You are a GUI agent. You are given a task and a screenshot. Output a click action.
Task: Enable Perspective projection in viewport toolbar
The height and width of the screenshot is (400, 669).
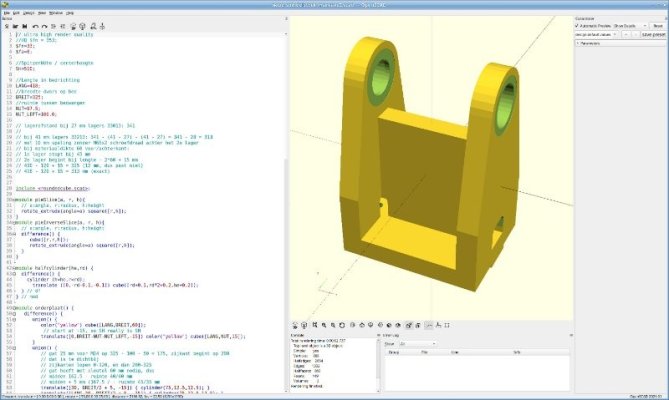pos(408,325)
